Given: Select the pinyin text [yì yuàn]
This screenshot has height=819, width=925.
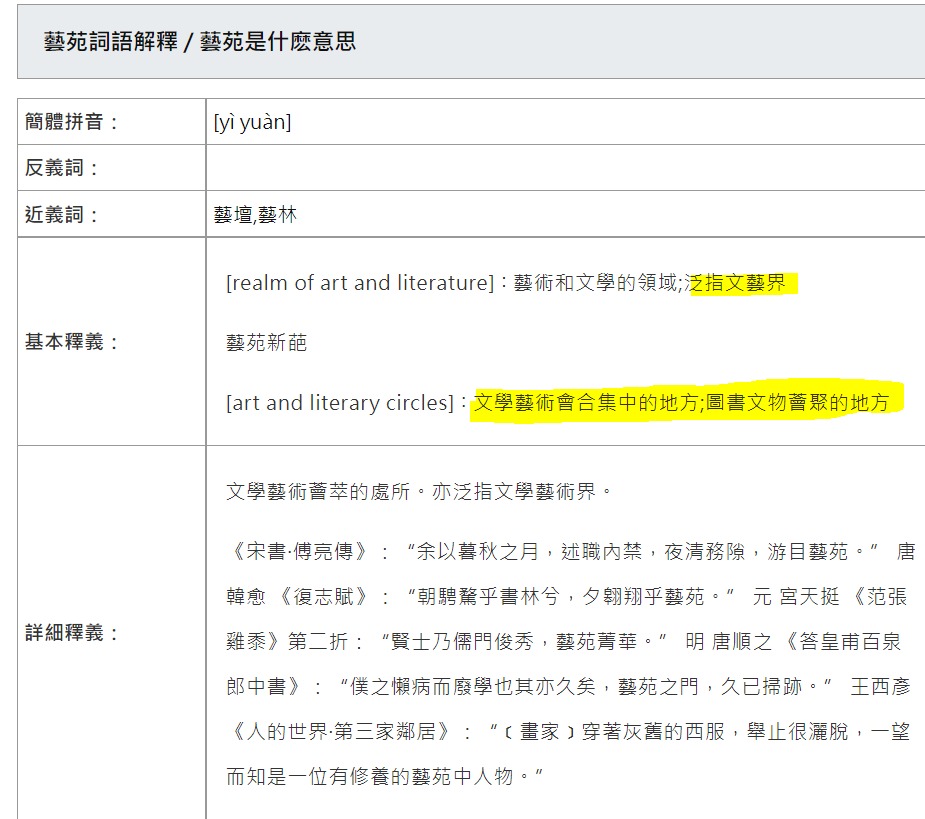Looking at the screenshot, I should point(252,122).
